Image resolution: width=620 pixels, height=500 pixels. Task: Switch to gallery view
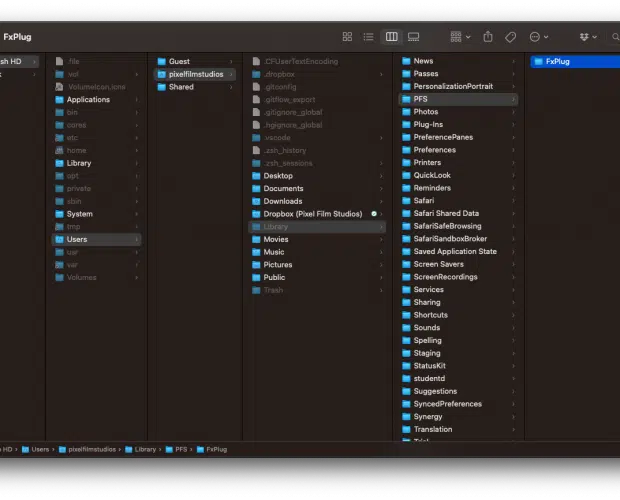(414, 37)
